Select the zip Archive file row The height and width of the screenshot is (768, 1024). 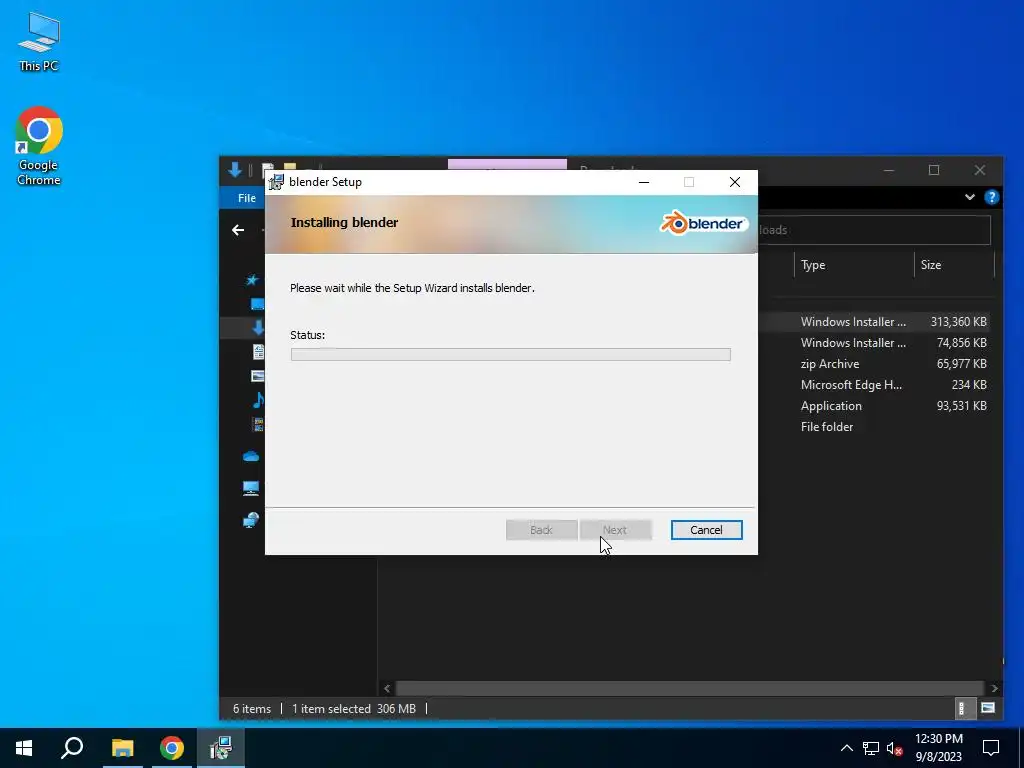[x=874, y=364]
